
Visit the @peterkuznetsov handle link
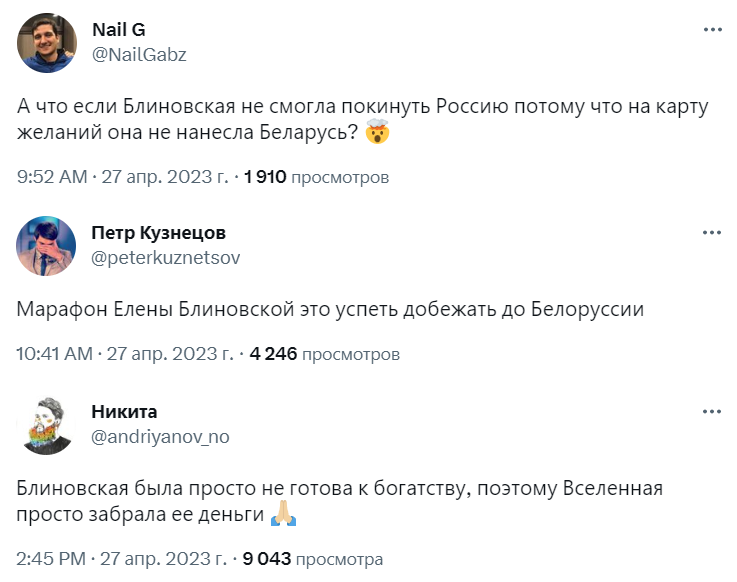165,257
